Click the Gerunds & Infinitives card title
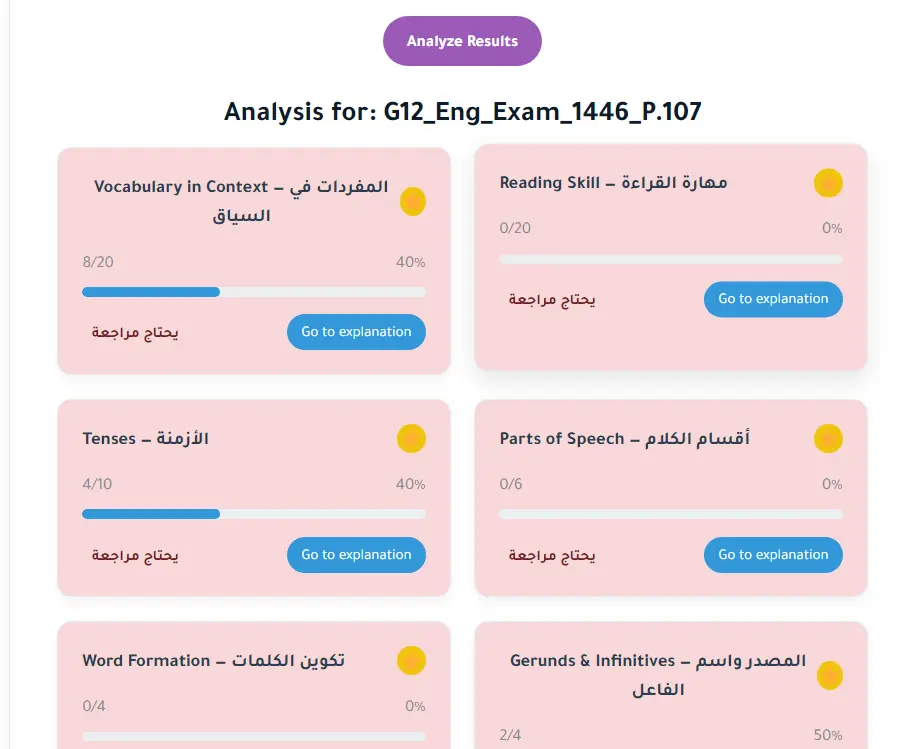Viewport: 914px width, 749px height. point(657,675)
